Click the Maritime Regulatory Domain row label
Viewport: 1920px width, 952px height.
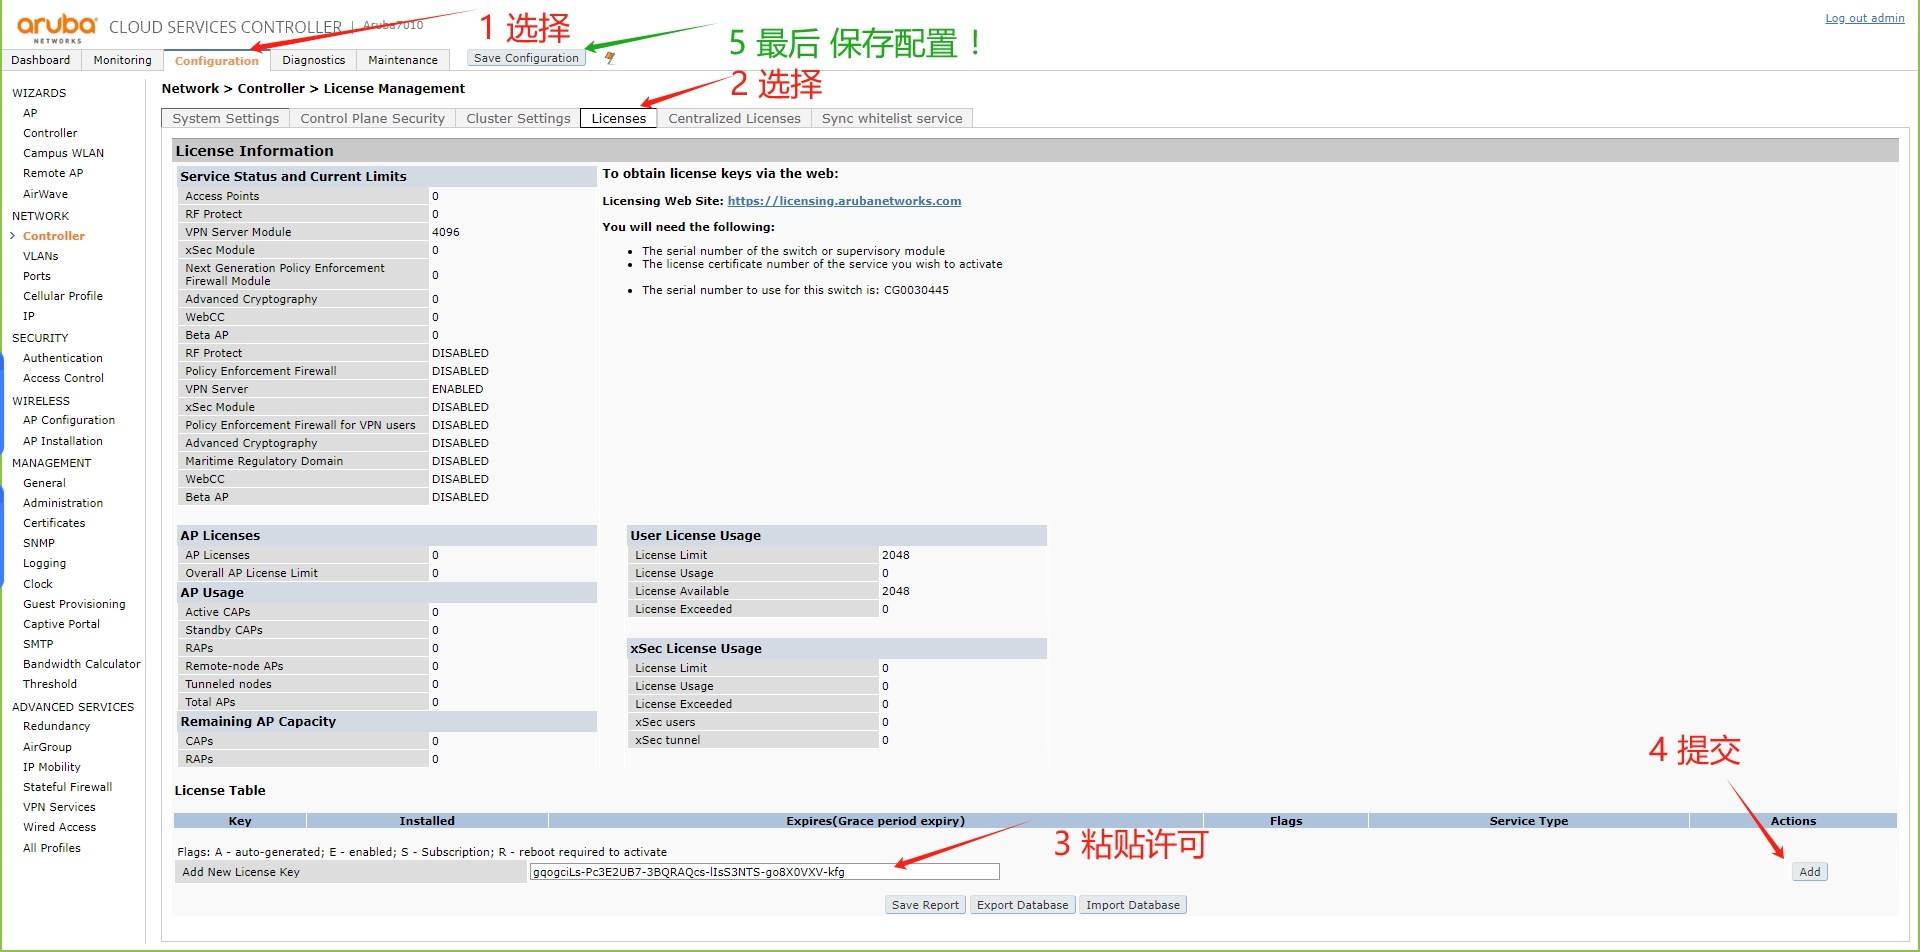click(264, 461)
